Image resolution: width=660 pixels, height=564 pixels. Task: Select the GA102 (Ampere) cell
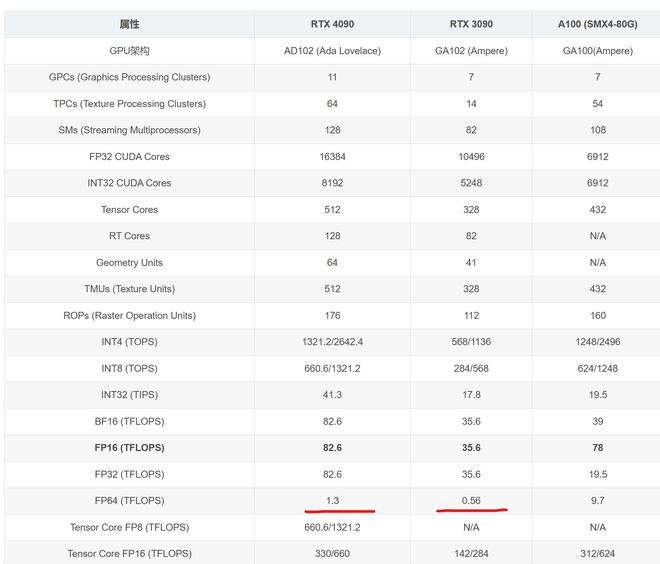(471, 51)
